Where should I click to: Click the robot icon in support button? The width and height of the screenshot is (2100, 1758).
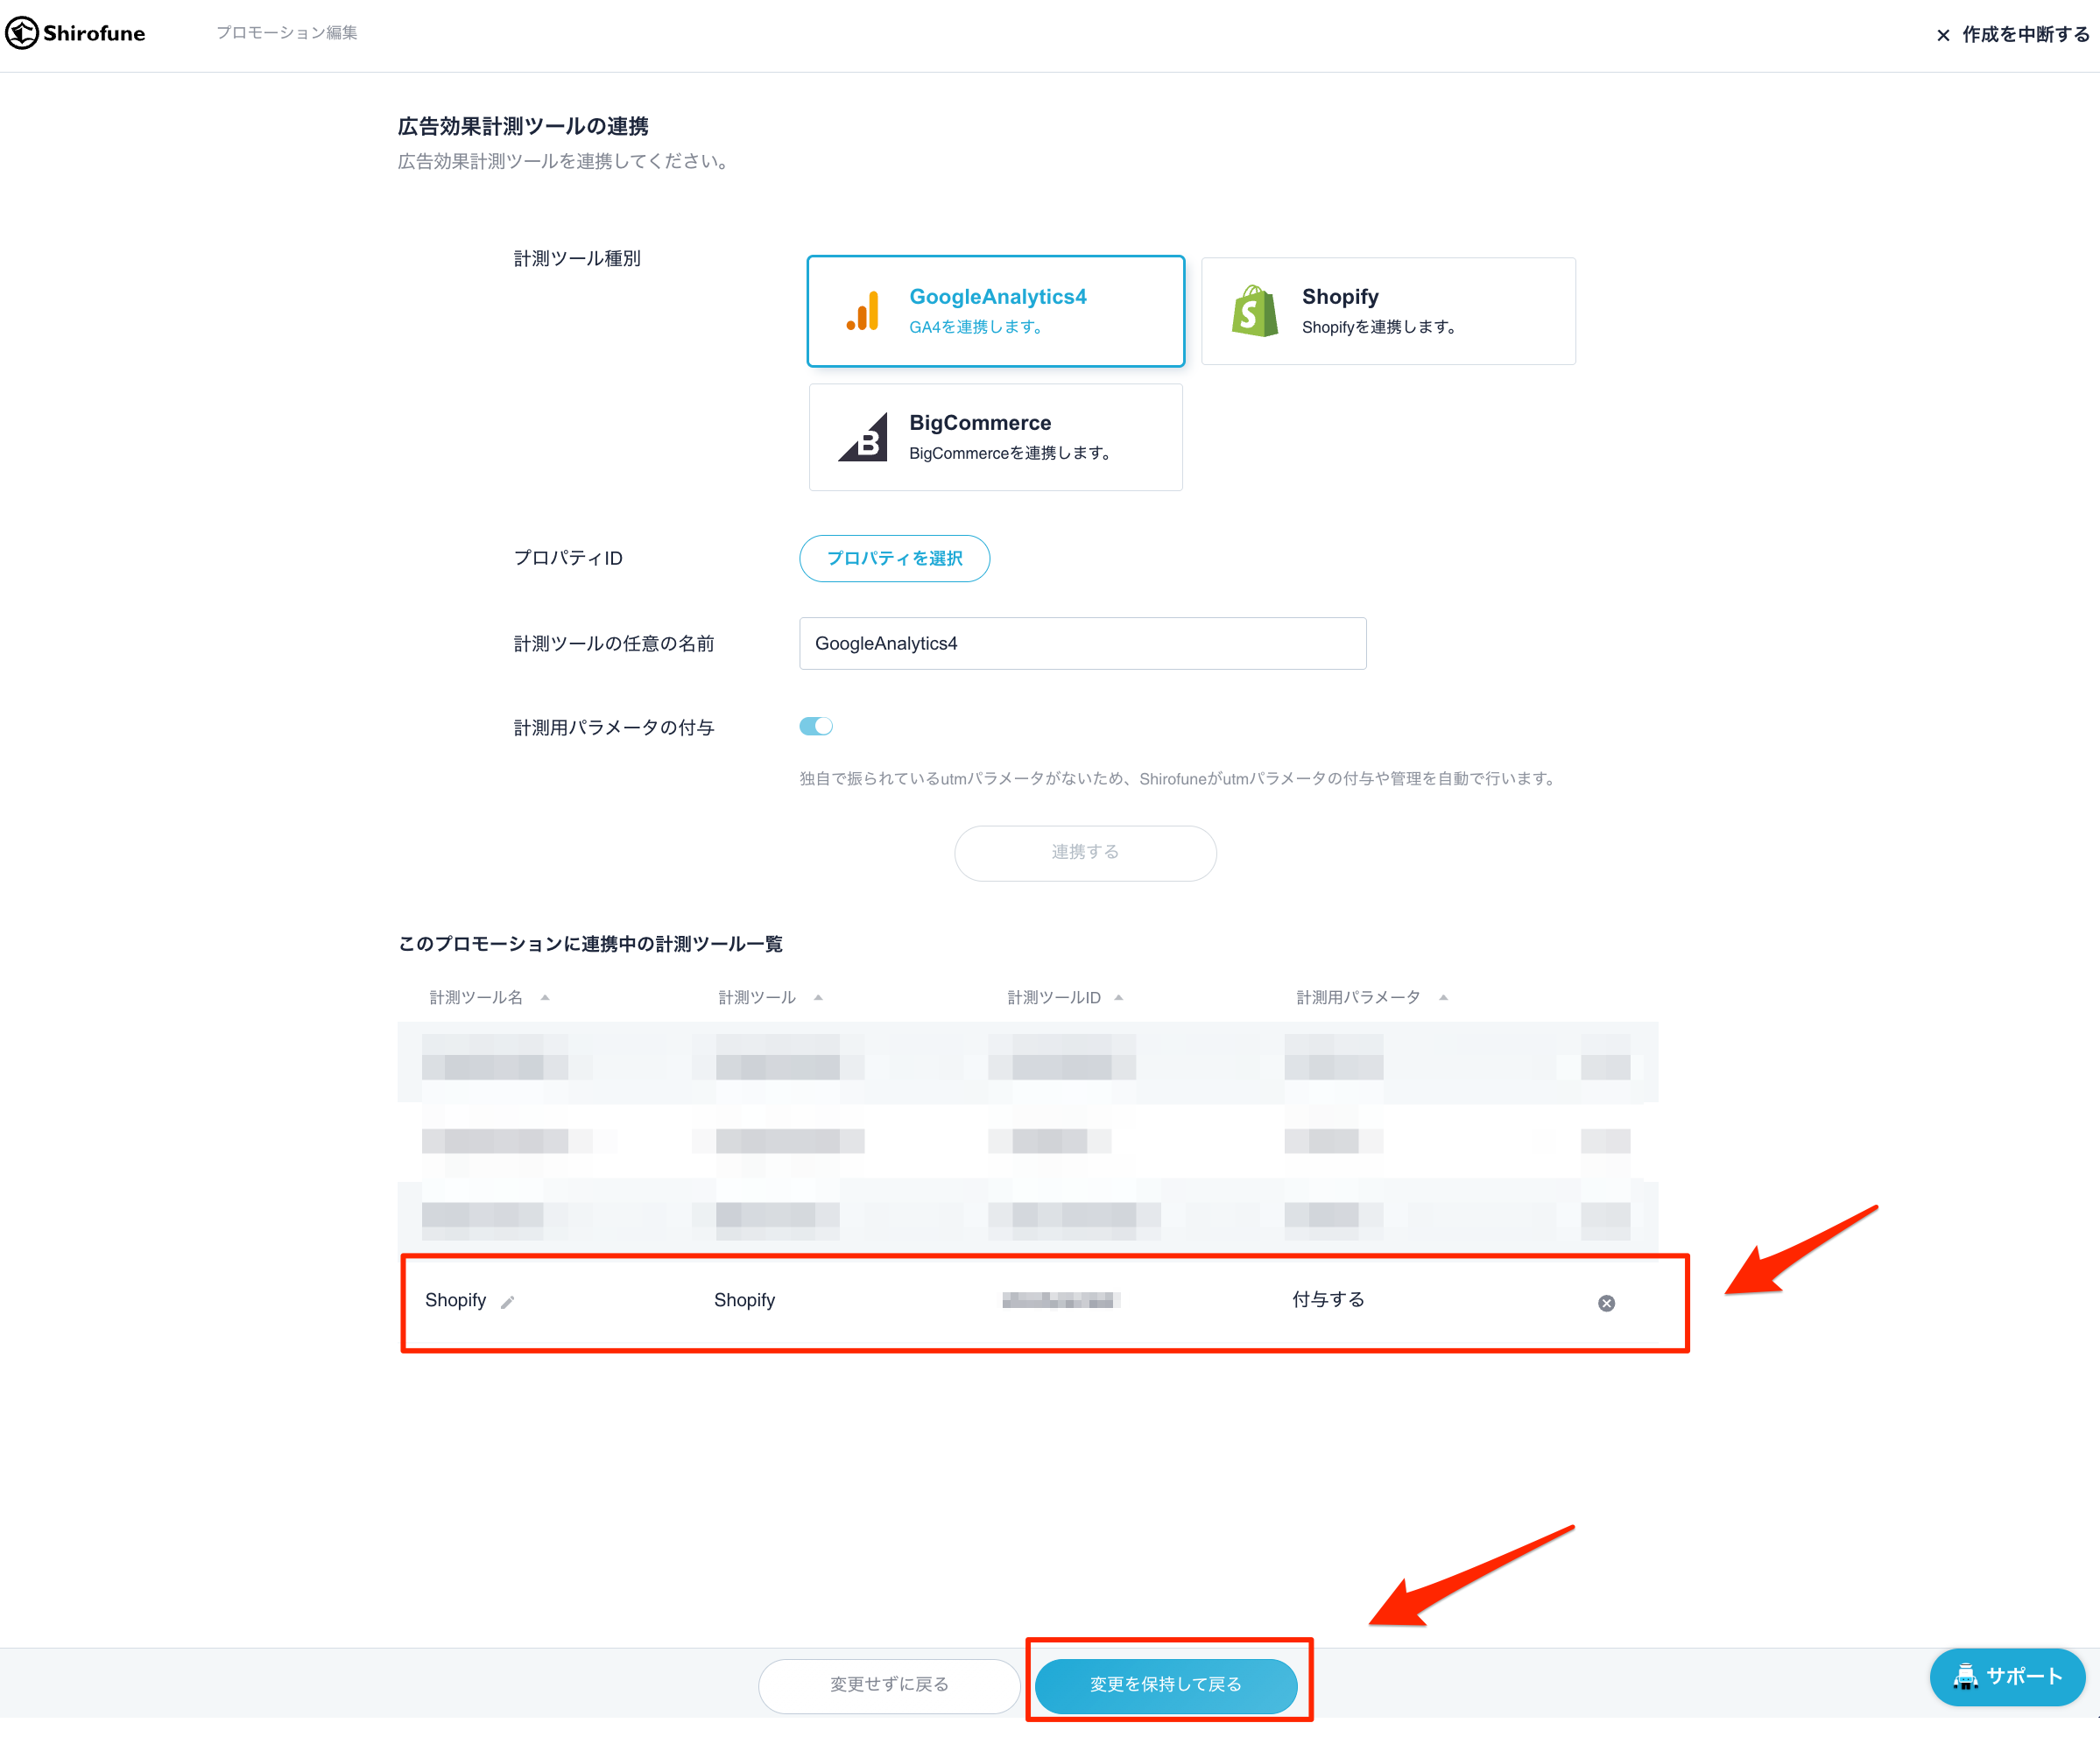tap(1966, 1677)
